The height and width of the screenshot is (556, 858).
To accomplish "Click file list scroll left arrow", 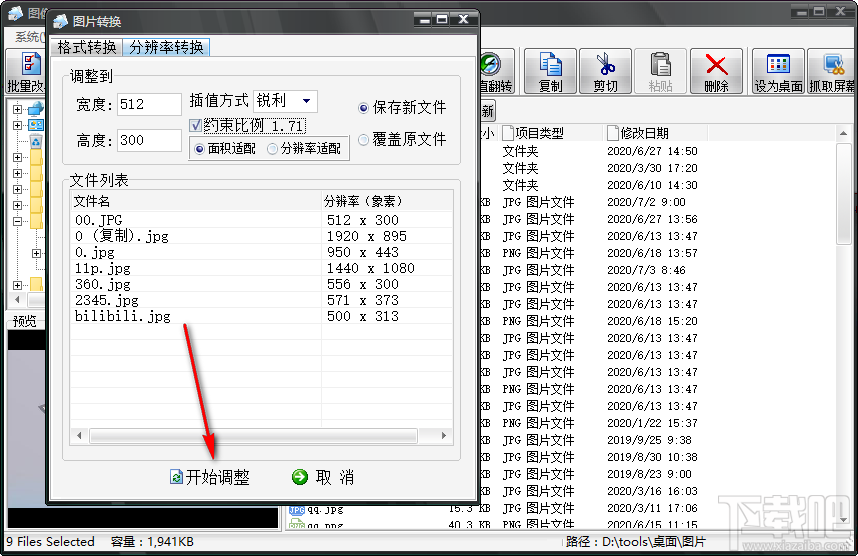I will 79,436.
